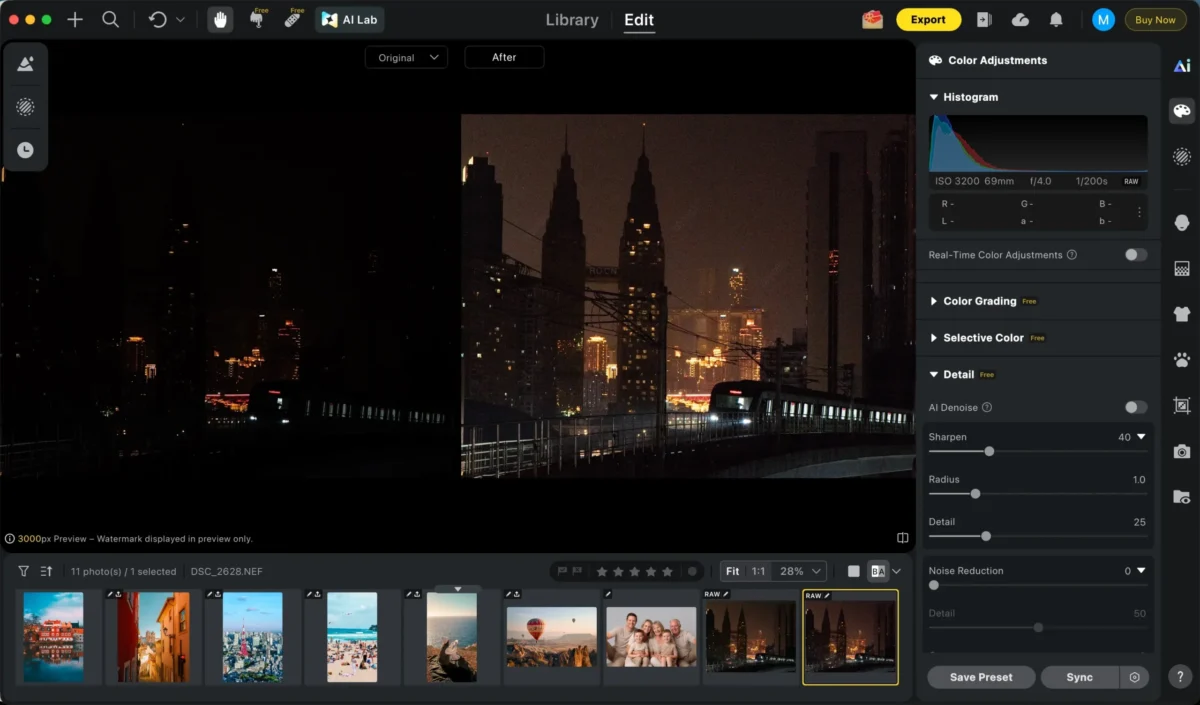Image resolution: width=1200 pixels, height=705 pixels.
Task: Click the cloud upload icon
Action: pos(1020,20)
